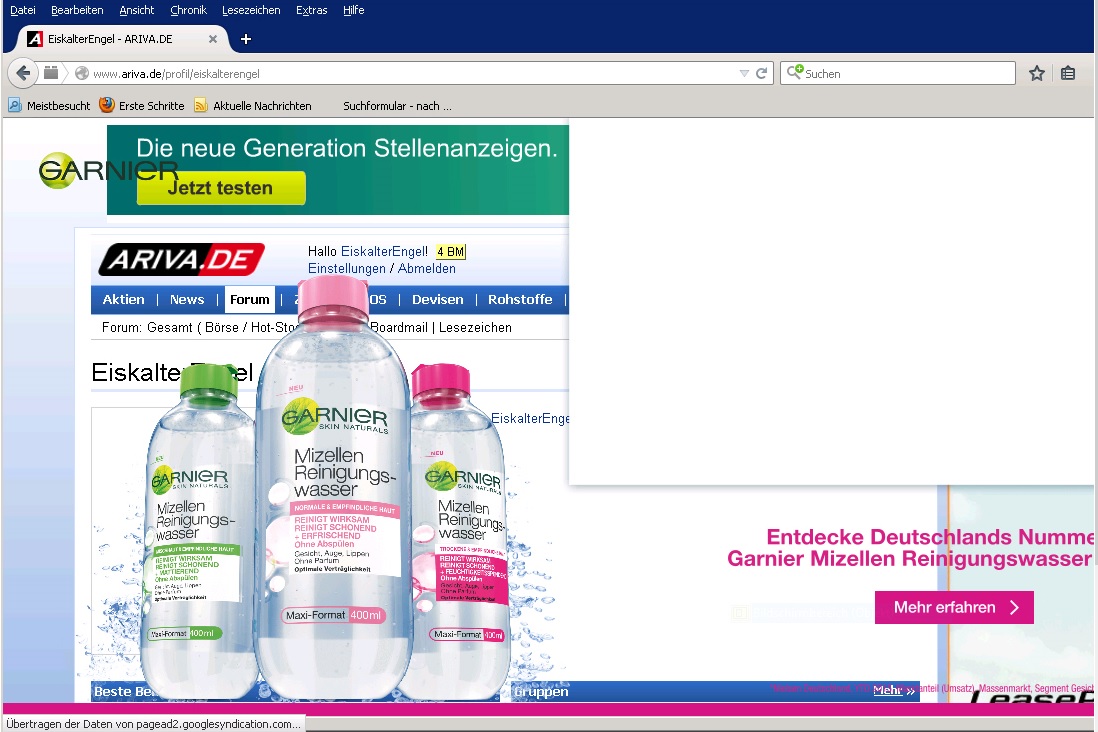Open the Meistbesucht bookmark folder
The image size is (1098, 732).
pyautogui.click(x=50, y=106)
